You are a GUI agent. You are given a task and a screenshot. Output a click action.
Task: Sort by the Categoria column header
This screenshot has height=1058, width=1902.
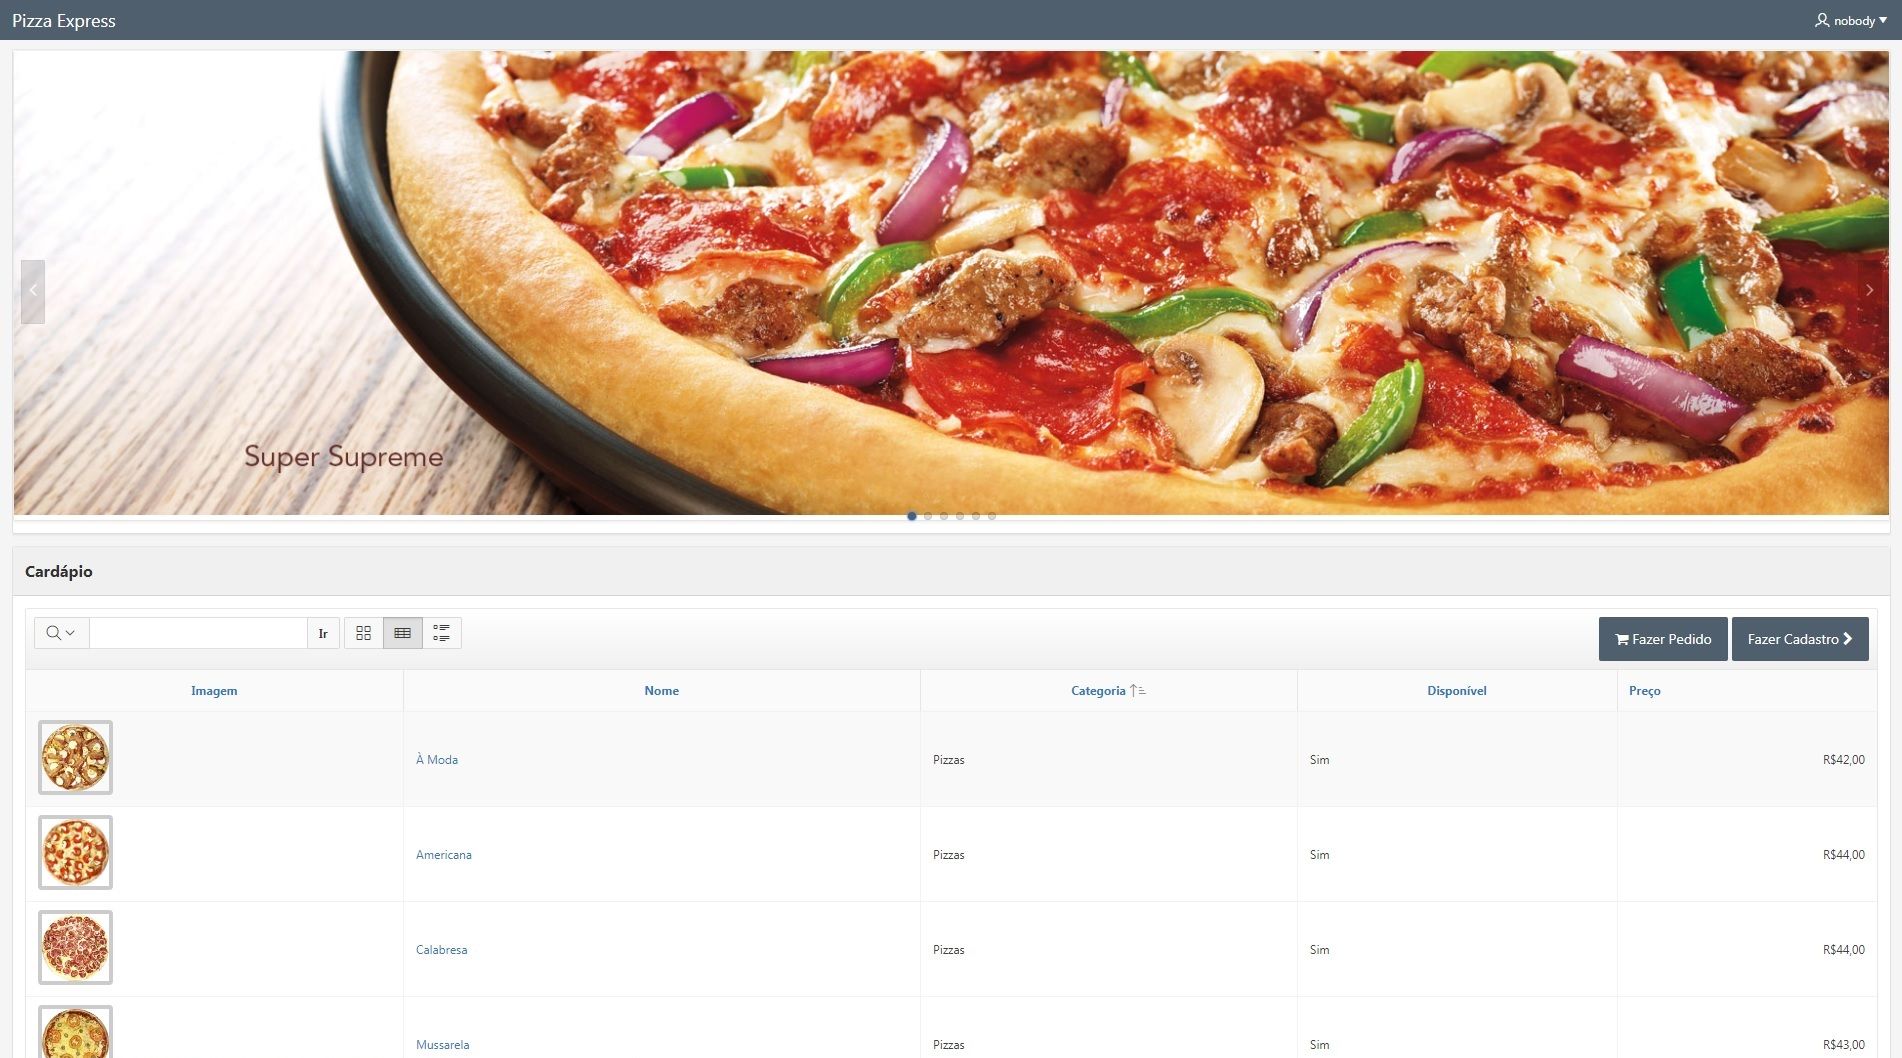pos(1098,691)
